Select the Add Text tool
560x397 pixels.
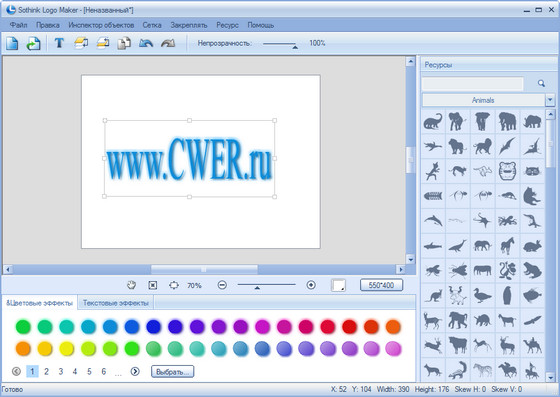click(59, 43)
